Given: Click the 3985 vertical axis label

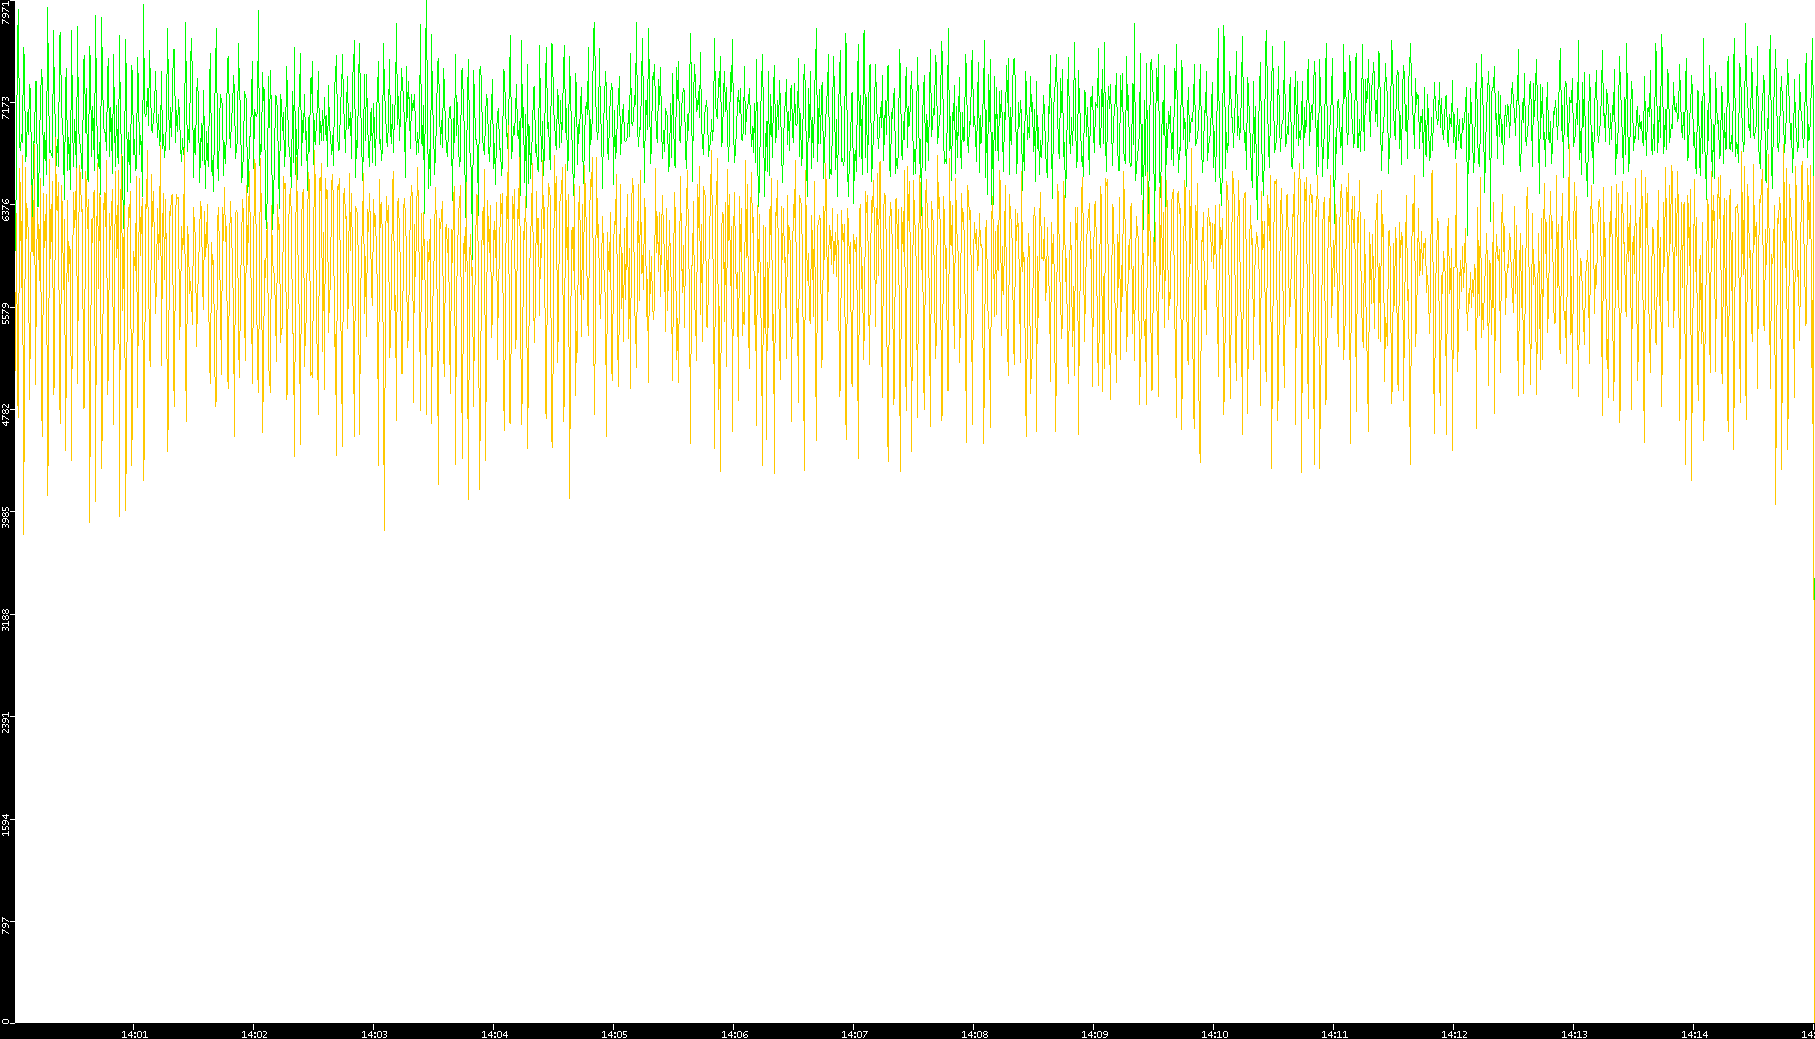Looking at the screenshot, I should (x=7, y=517).
